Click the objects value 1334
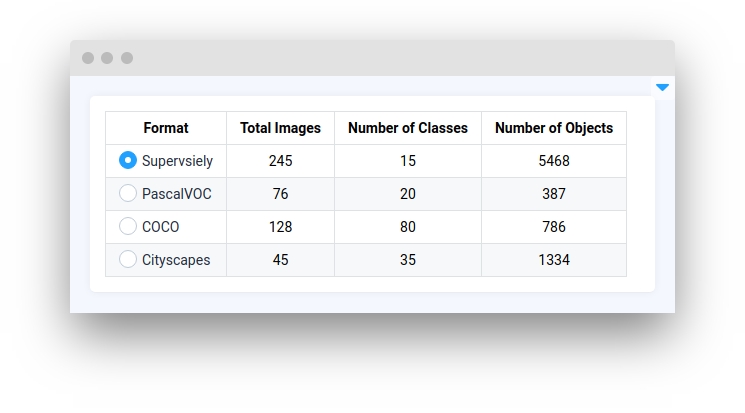This screenshot has height=413, width=745. 554,260
